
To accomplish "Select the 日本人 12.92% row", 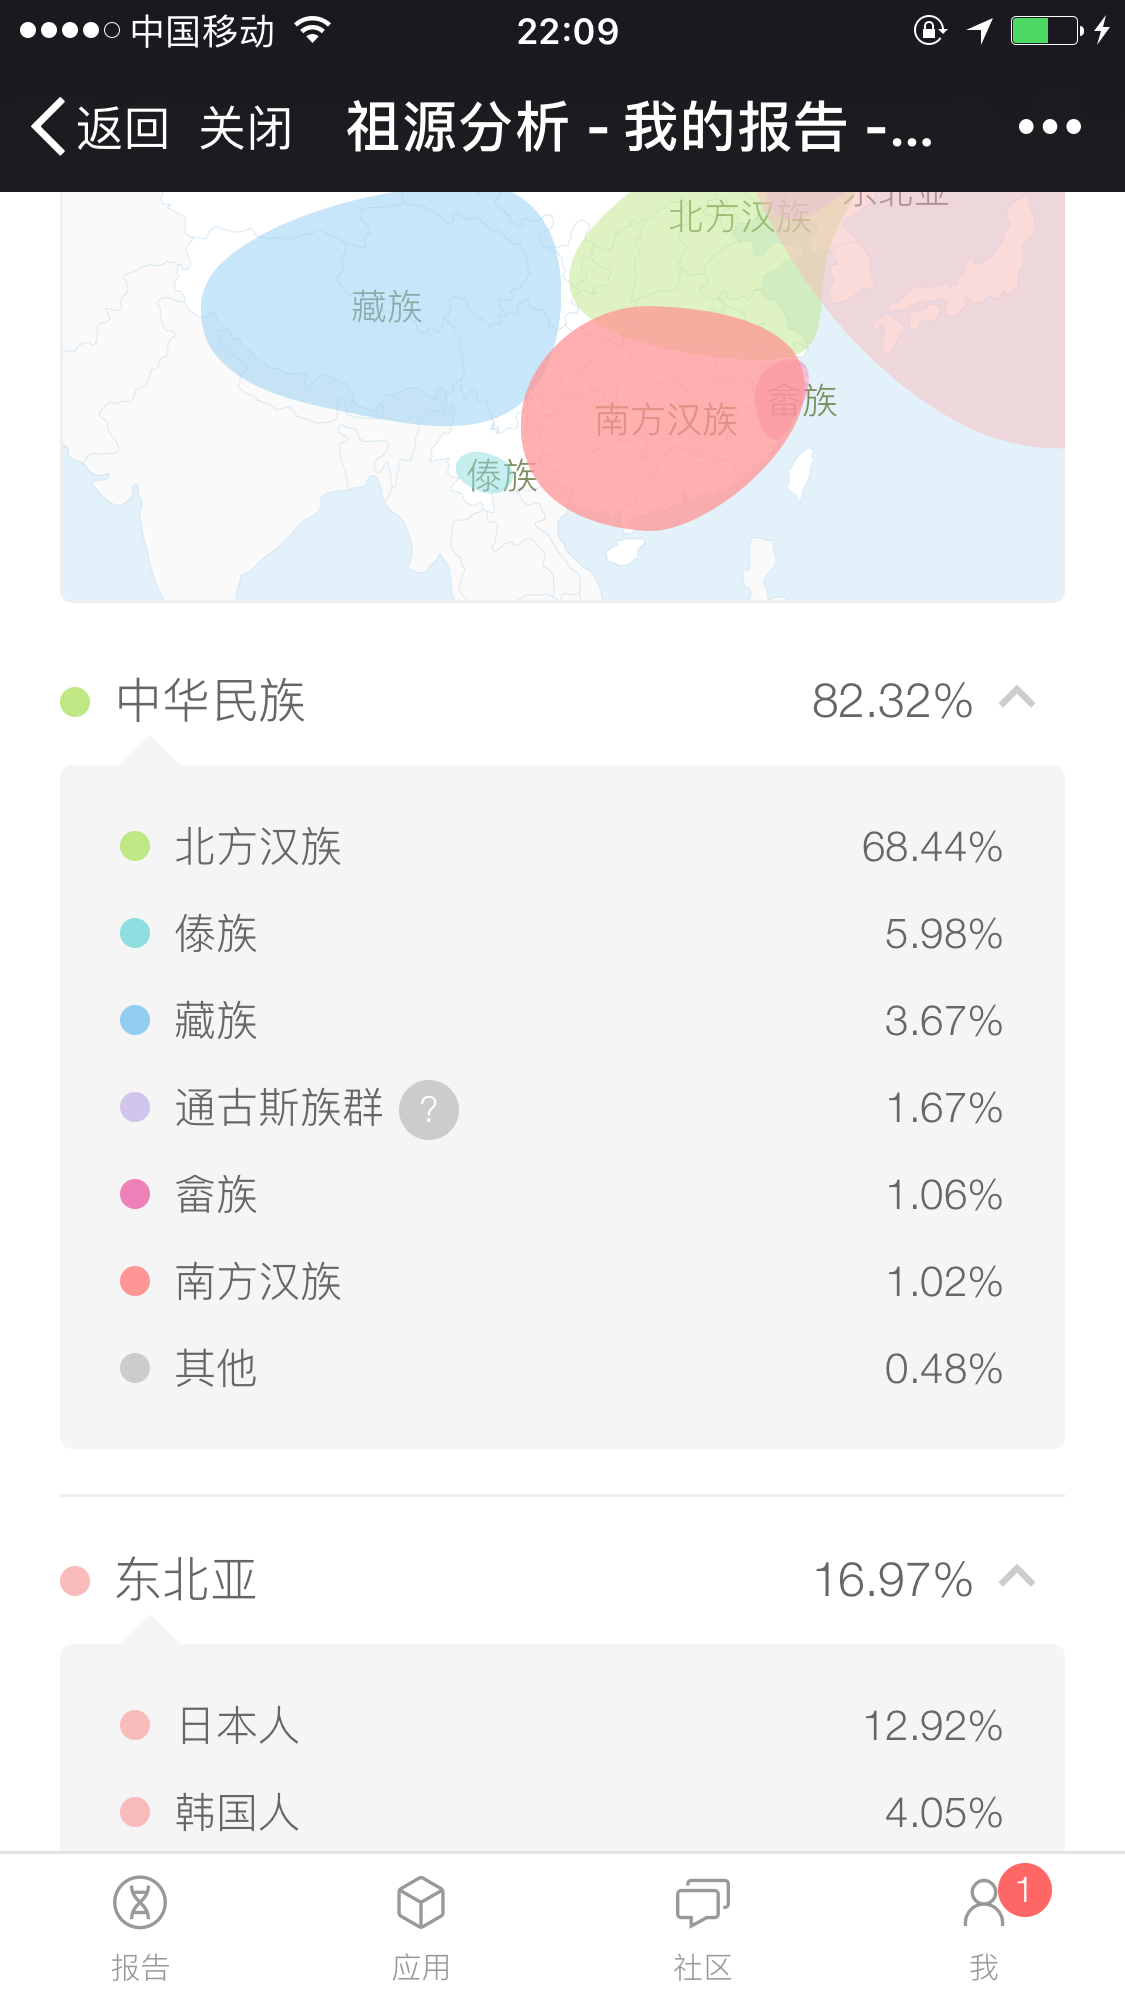I will click(562, 1726).
